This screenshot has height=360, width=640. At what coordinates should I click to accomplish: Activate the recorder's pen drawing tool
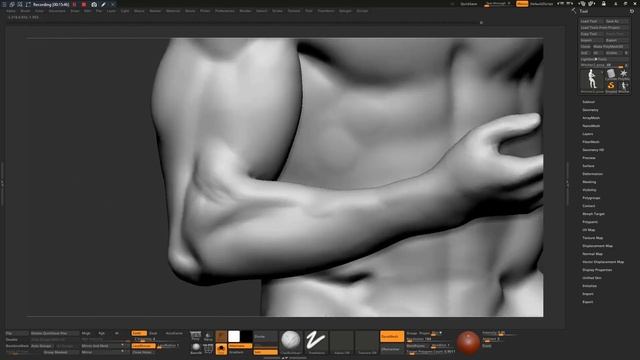(104, 4)
